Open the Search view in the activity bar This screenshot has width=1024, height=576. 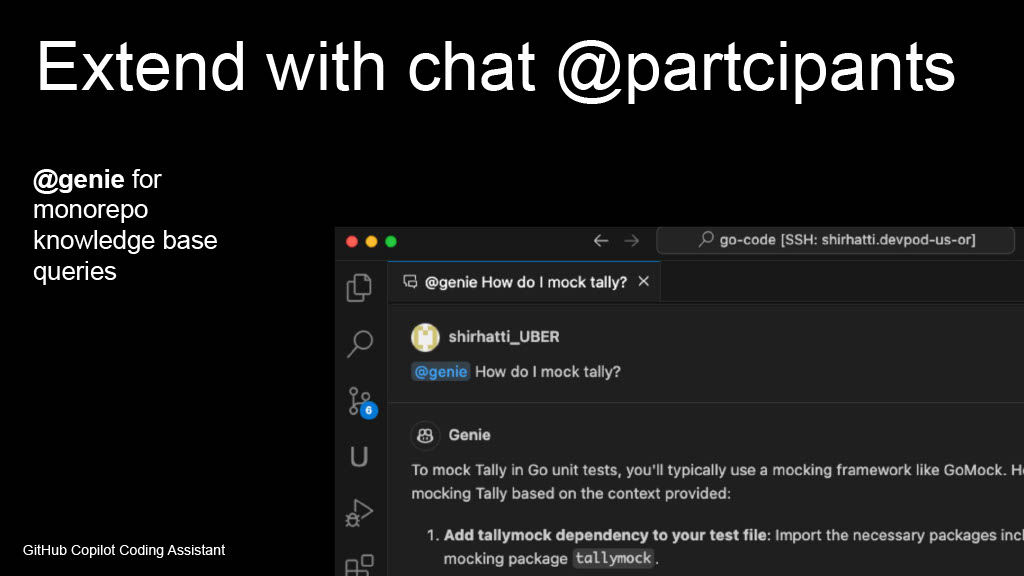(359, 344)
